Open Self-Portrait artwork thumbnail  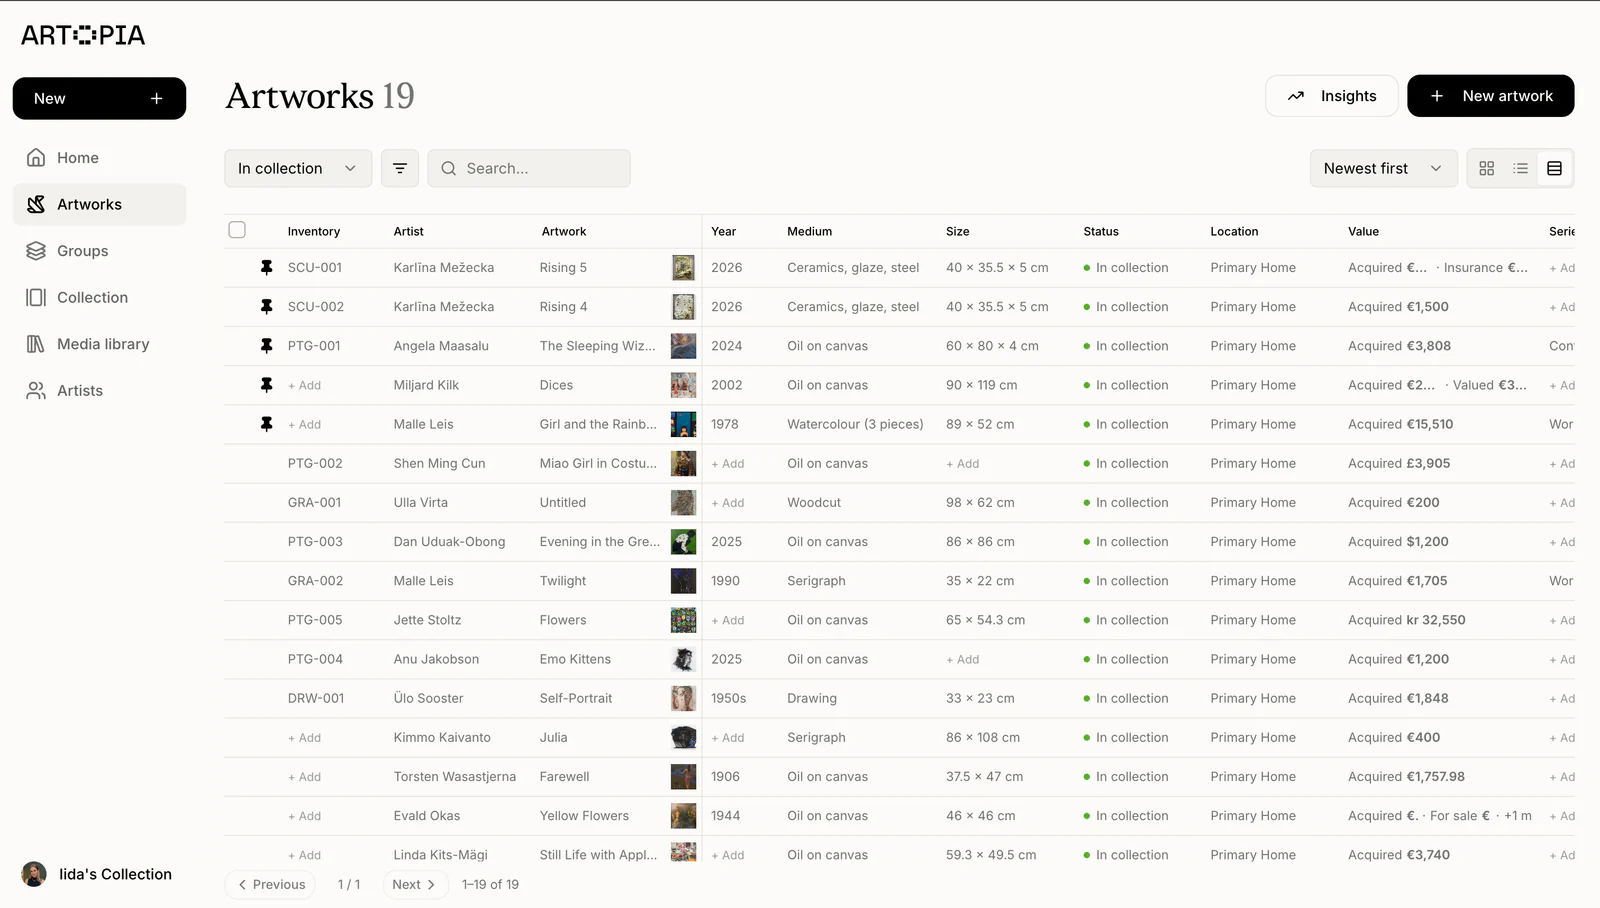(683, 698)
